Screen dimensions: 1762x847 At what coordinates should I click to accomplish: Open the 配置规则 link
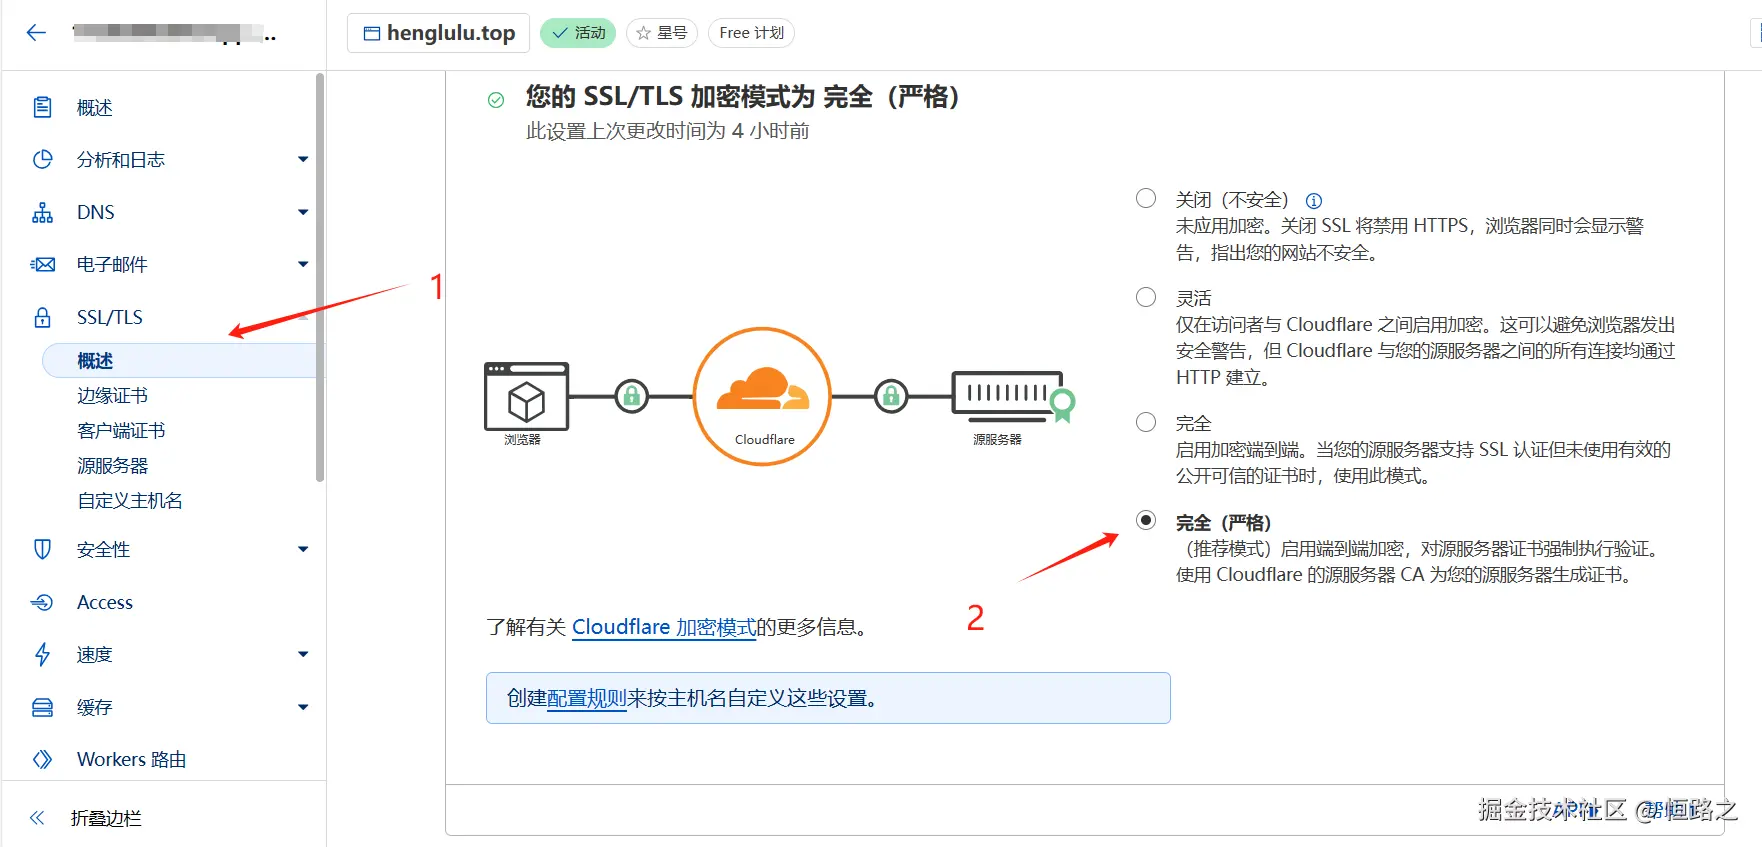point(587,698)
